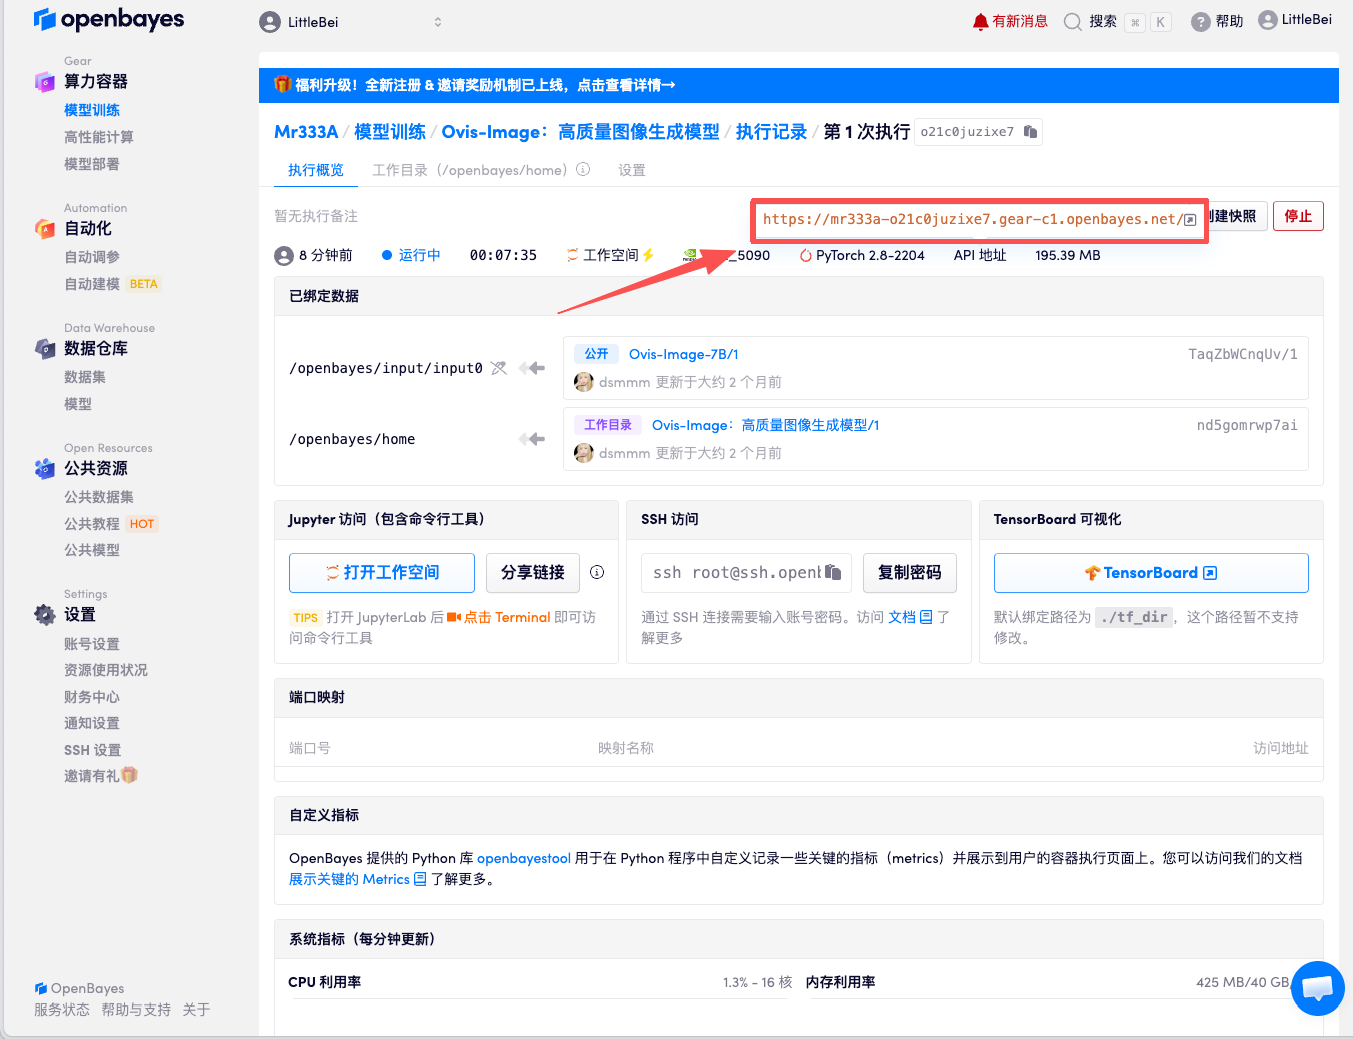Go to 自动建模 BETA in the sidebar
The width and height of the screenshot is (1353, 1039).
112,284
